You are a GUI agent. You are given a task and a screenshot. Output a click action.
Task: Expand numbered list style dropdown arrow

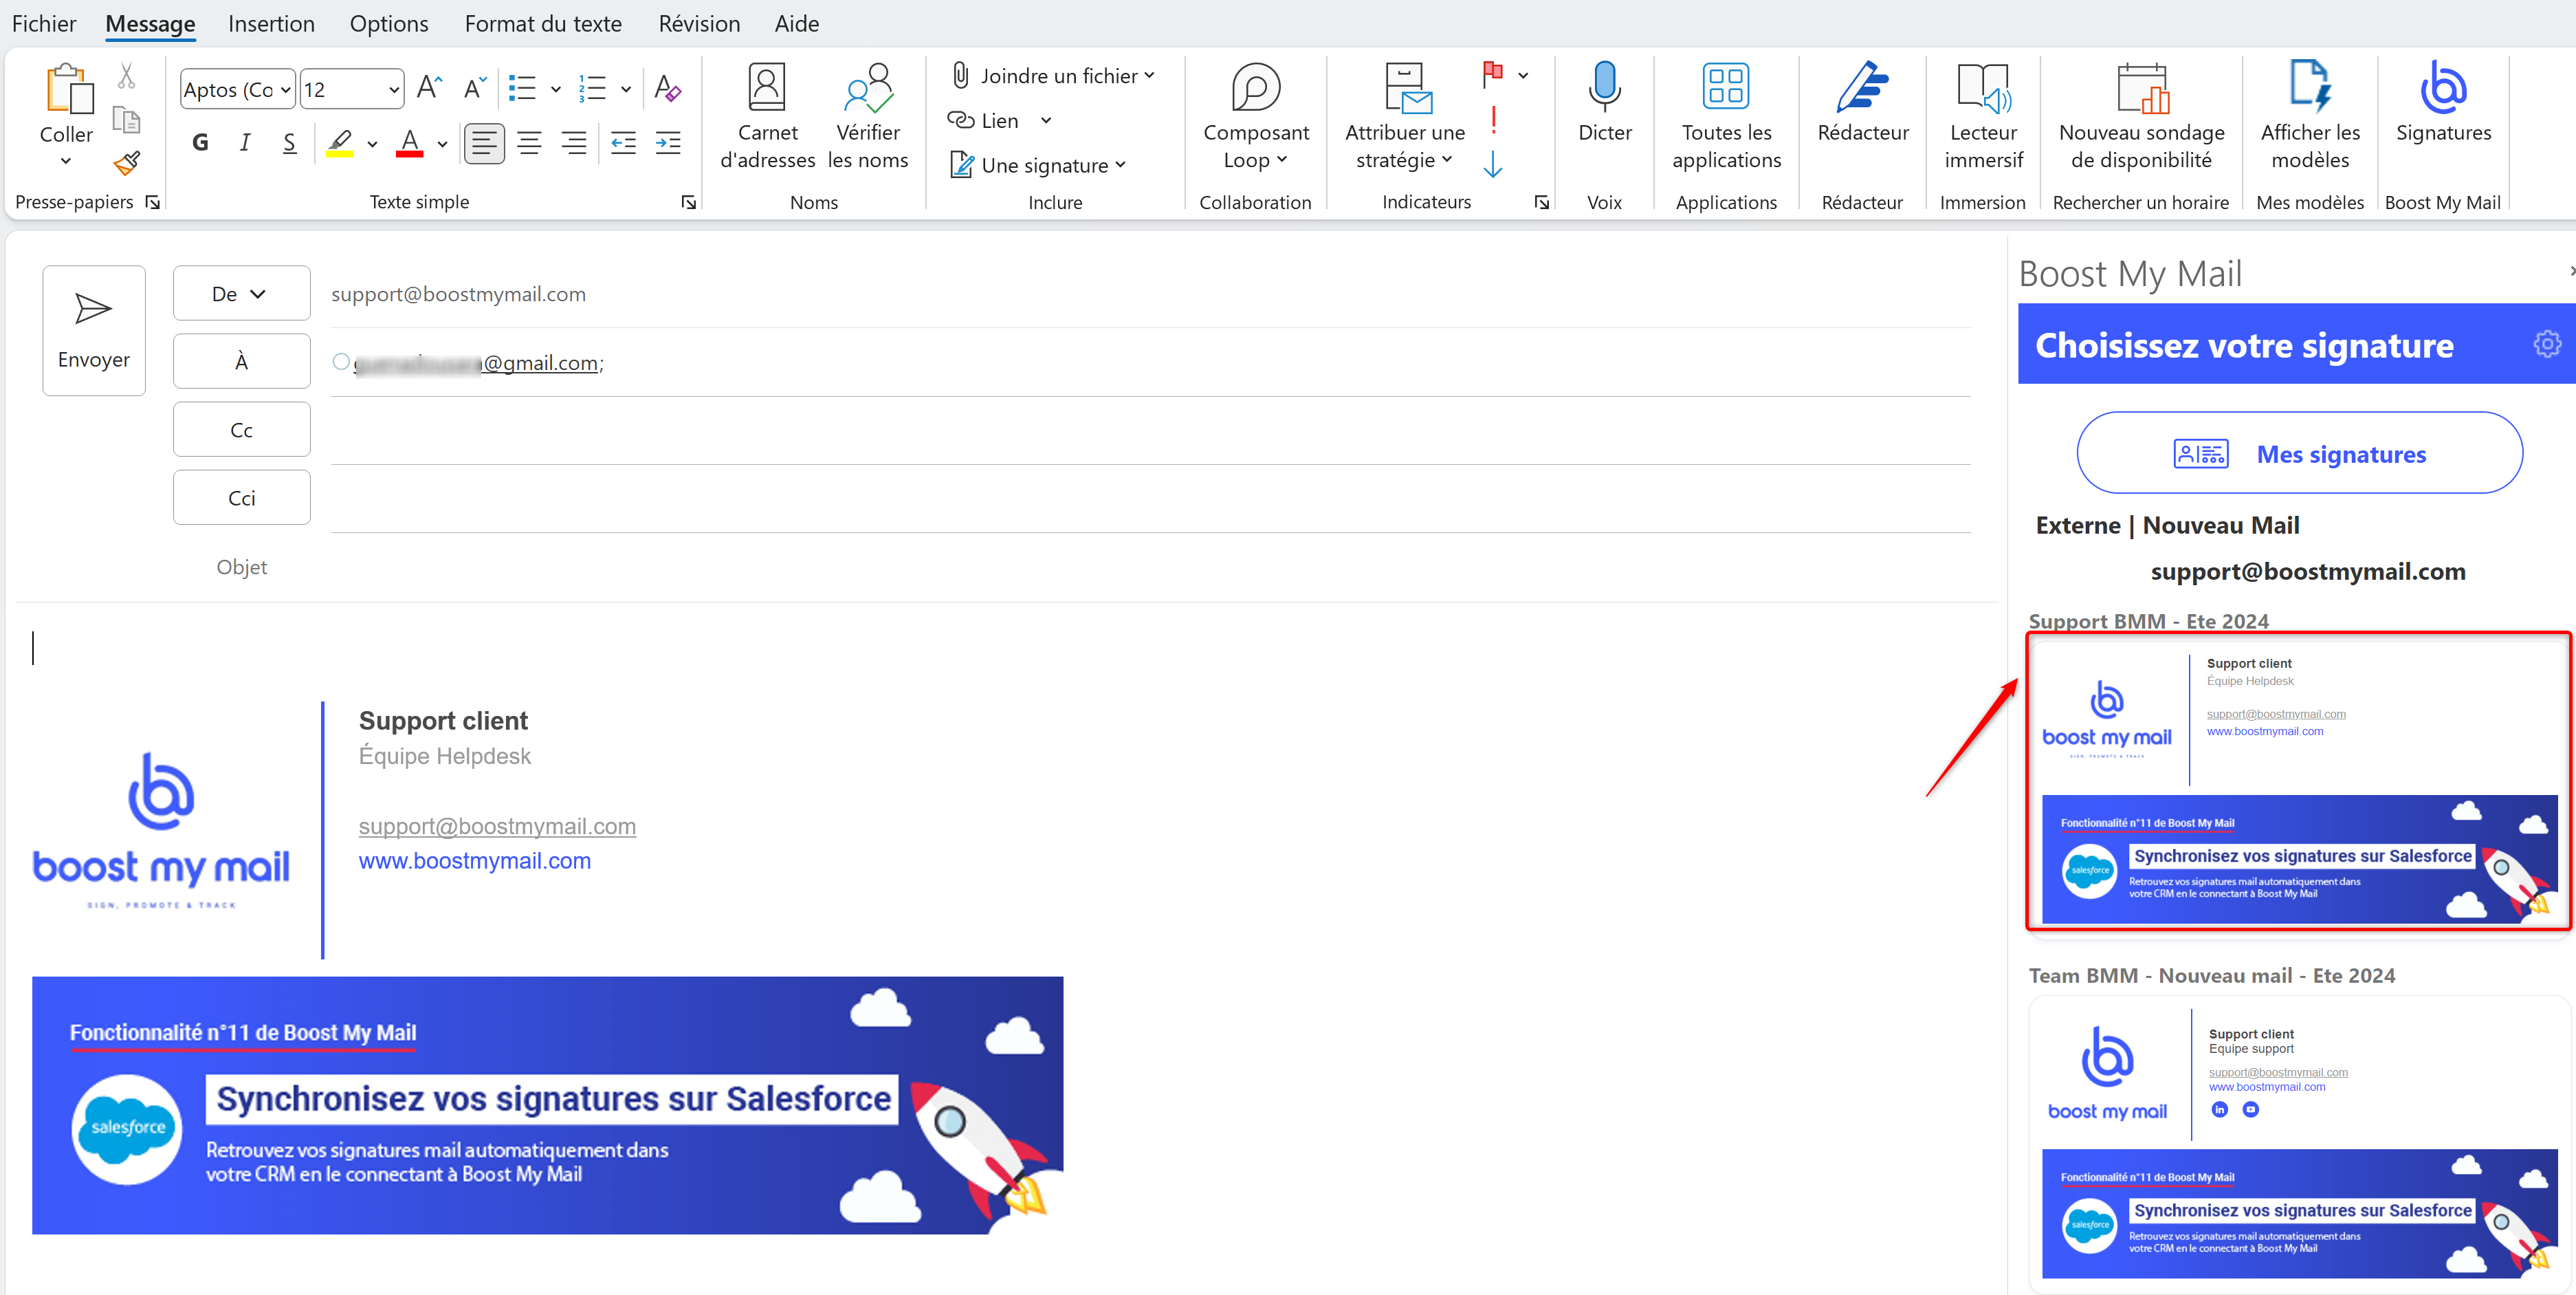coord(626,89)
